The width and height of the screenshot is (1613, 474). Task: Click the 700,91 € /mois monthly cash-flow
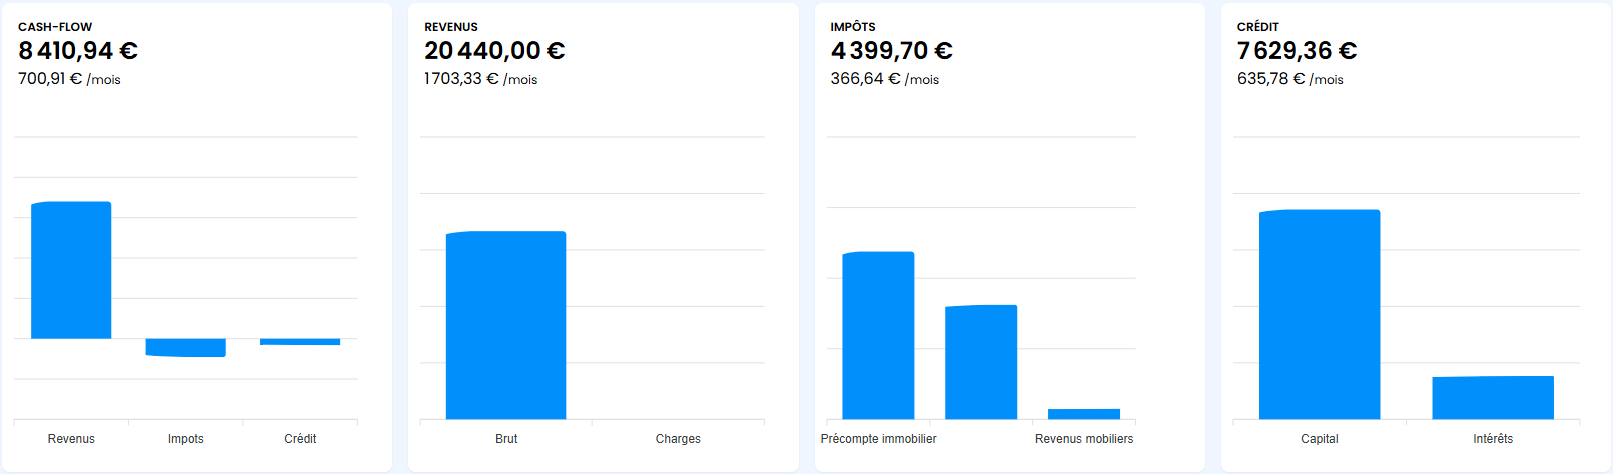[x=69, y=79]
